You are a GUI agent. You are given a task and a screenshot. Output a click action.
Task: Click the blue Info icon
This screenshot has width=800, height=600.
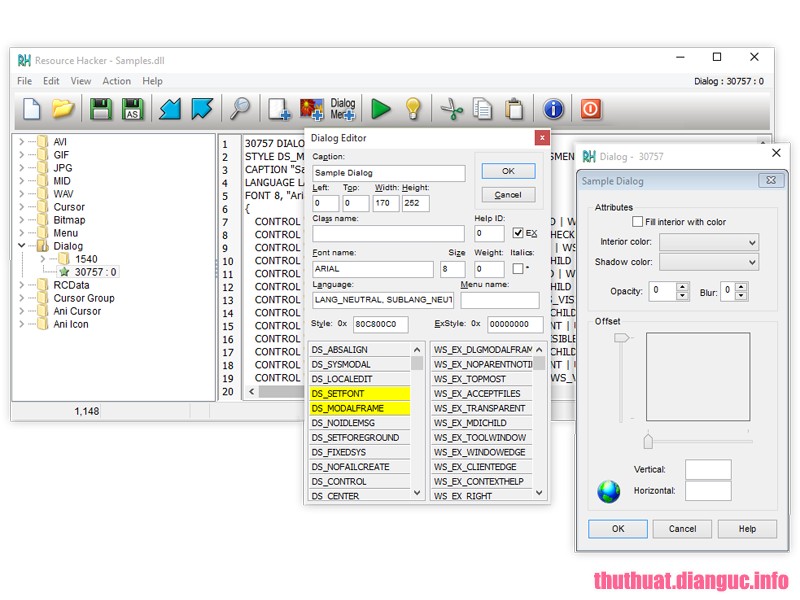553,109
